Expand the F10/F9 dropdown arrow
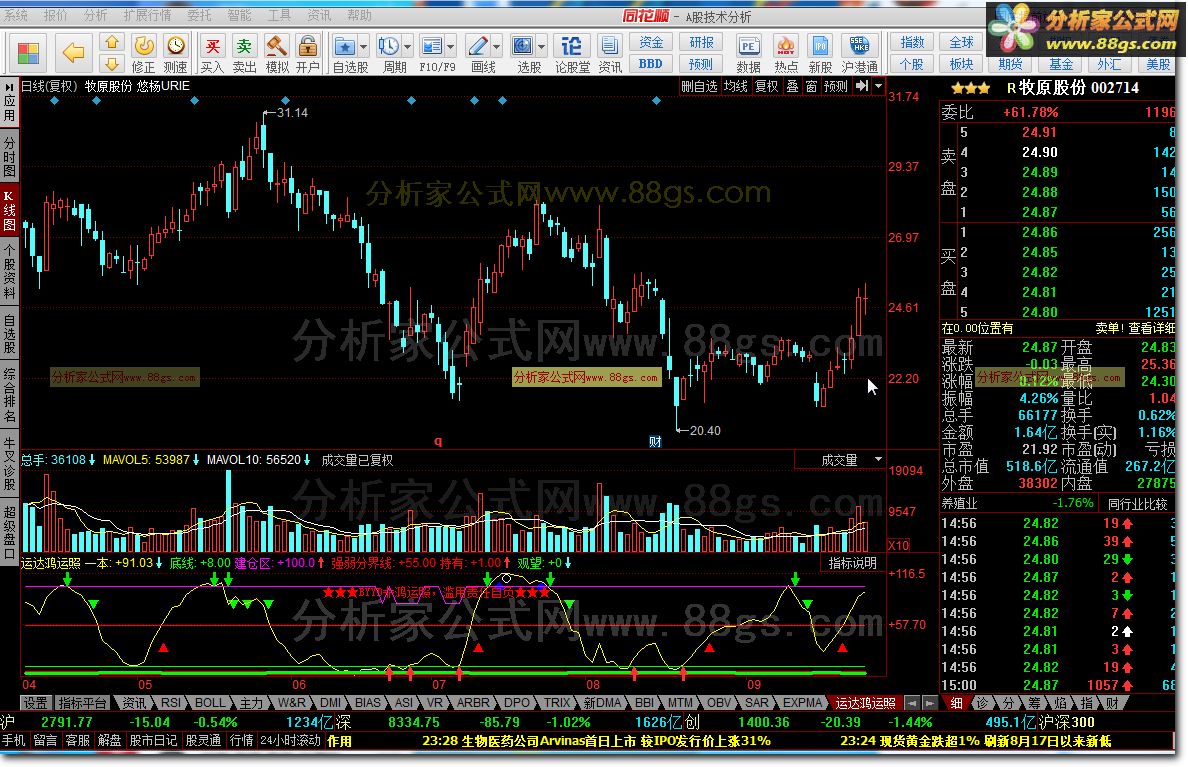The width and height of the screenshot is (1188, 767). (451, 46)
